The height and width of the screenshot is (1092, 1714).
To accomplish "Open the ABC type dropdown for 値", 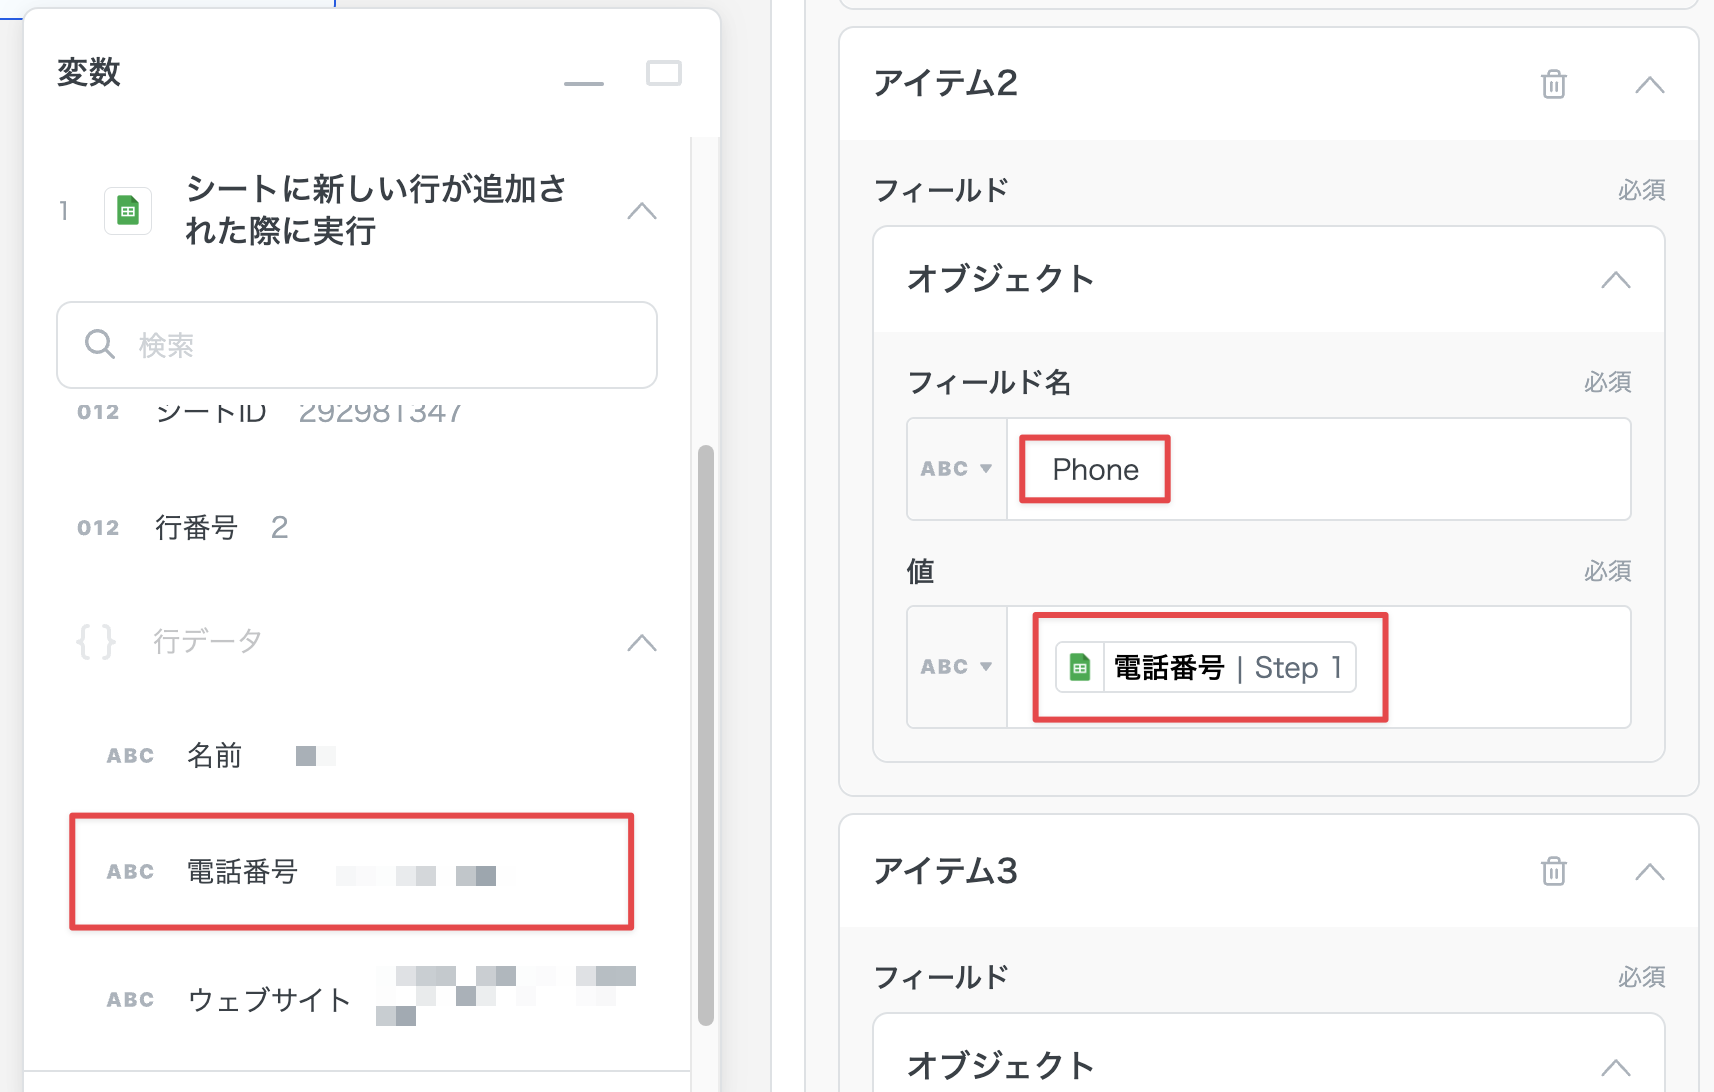I will [956, 667].
